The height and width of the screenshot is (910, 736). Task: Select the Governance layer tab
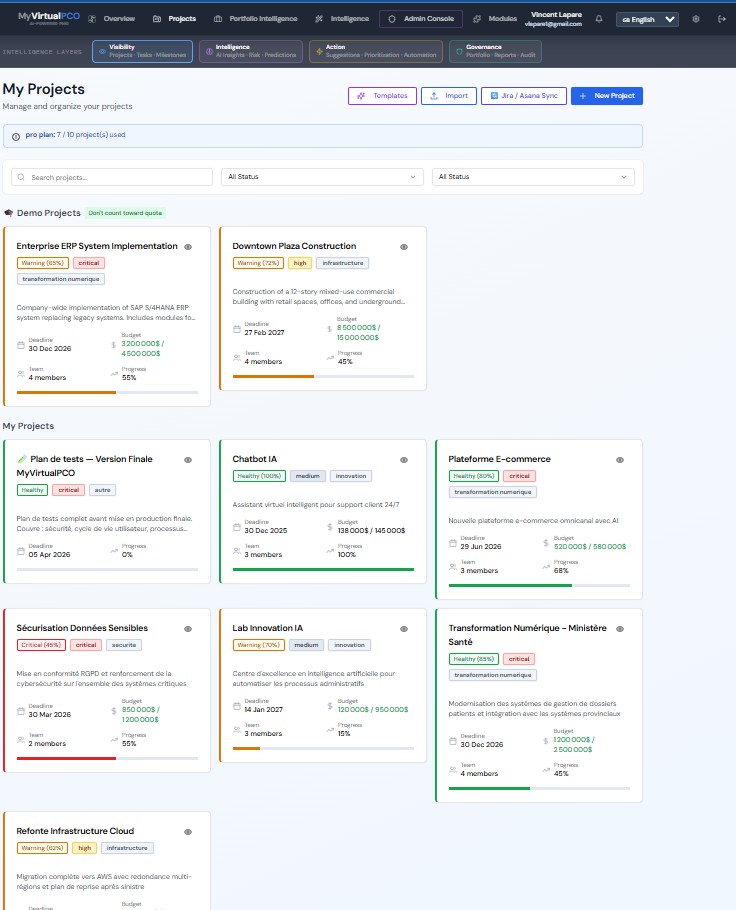495,51
